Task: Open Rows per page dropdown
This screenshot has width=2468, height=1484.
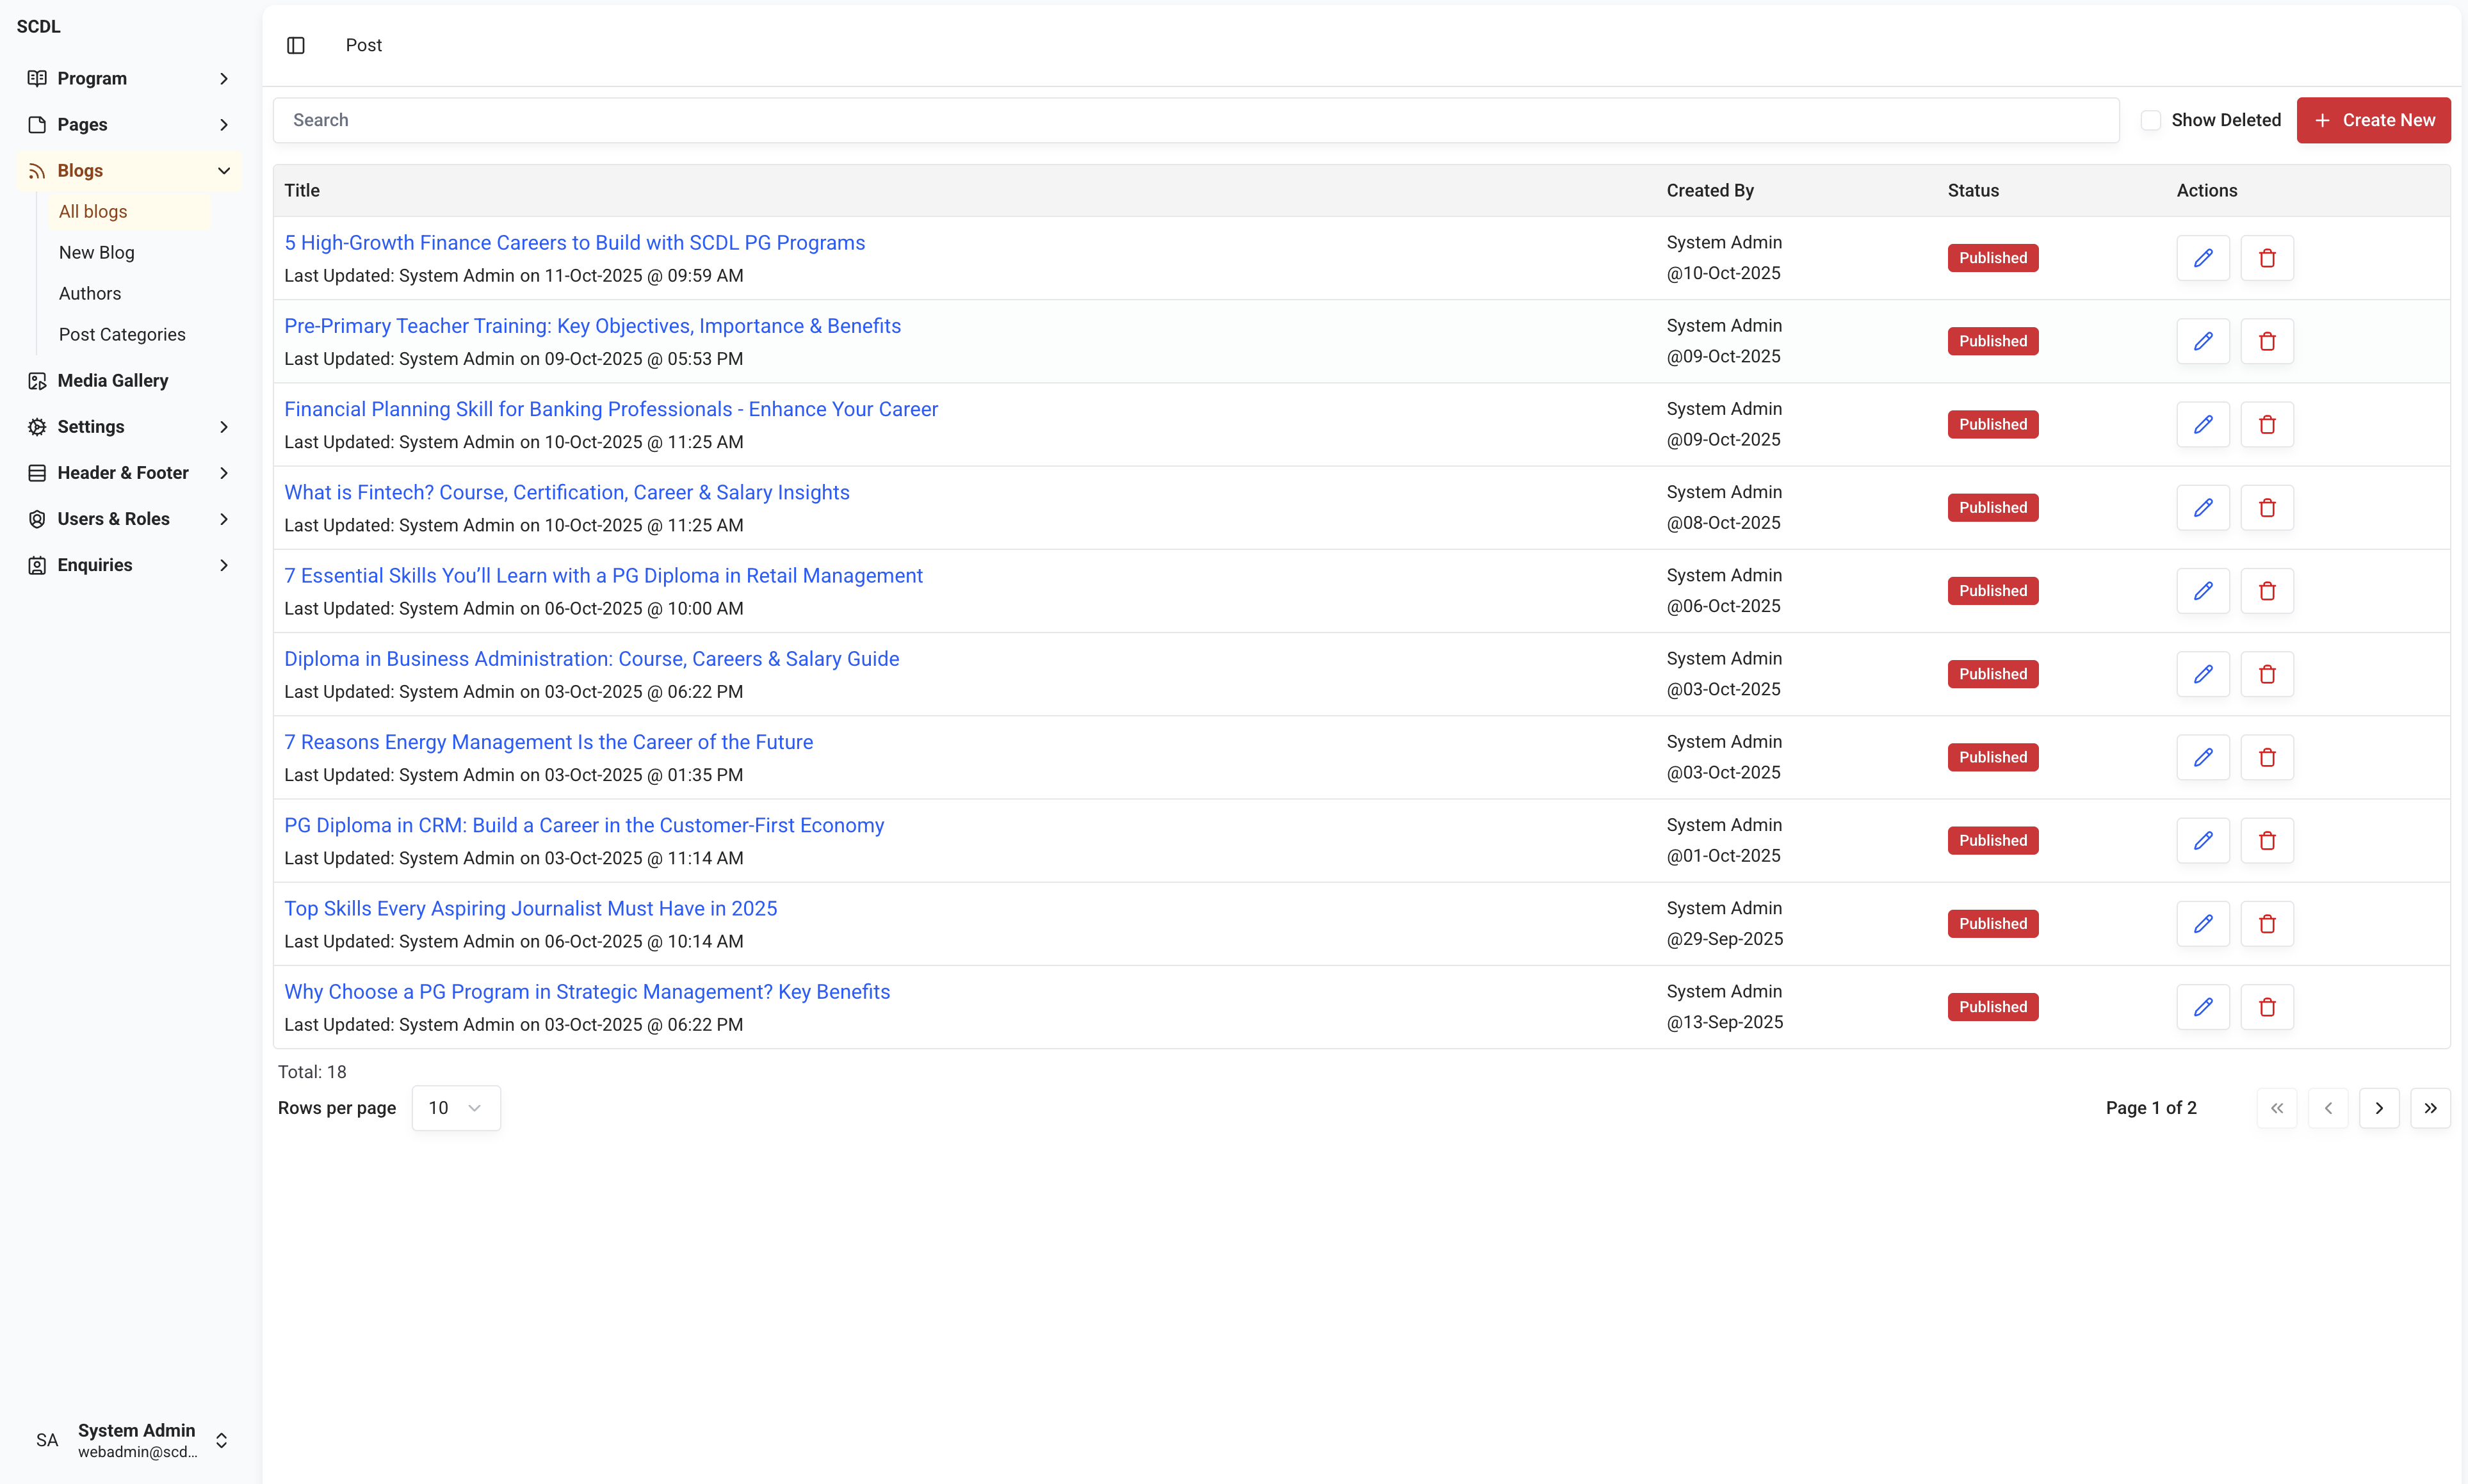Action: click(x=455, y=1108)
